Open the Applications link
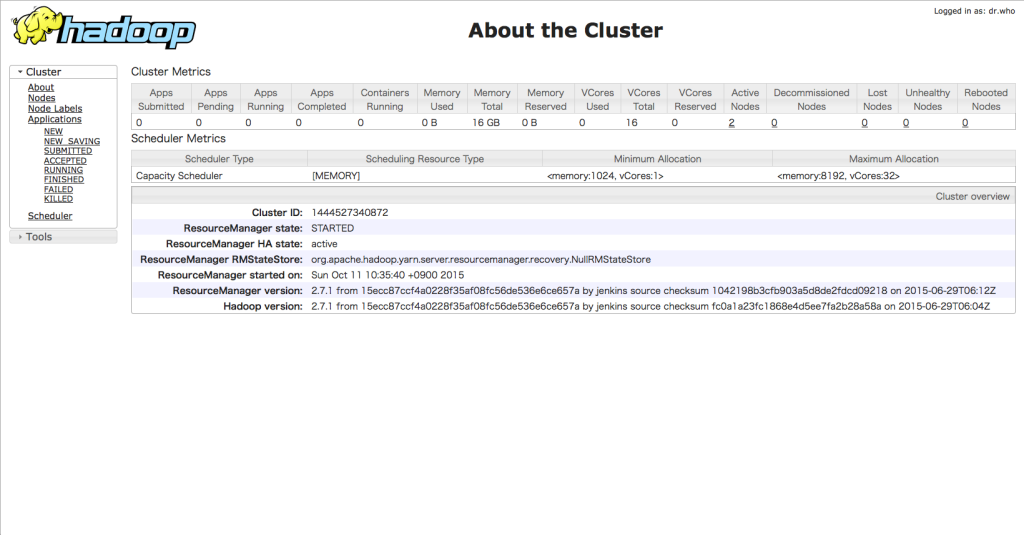 (55, 120)
